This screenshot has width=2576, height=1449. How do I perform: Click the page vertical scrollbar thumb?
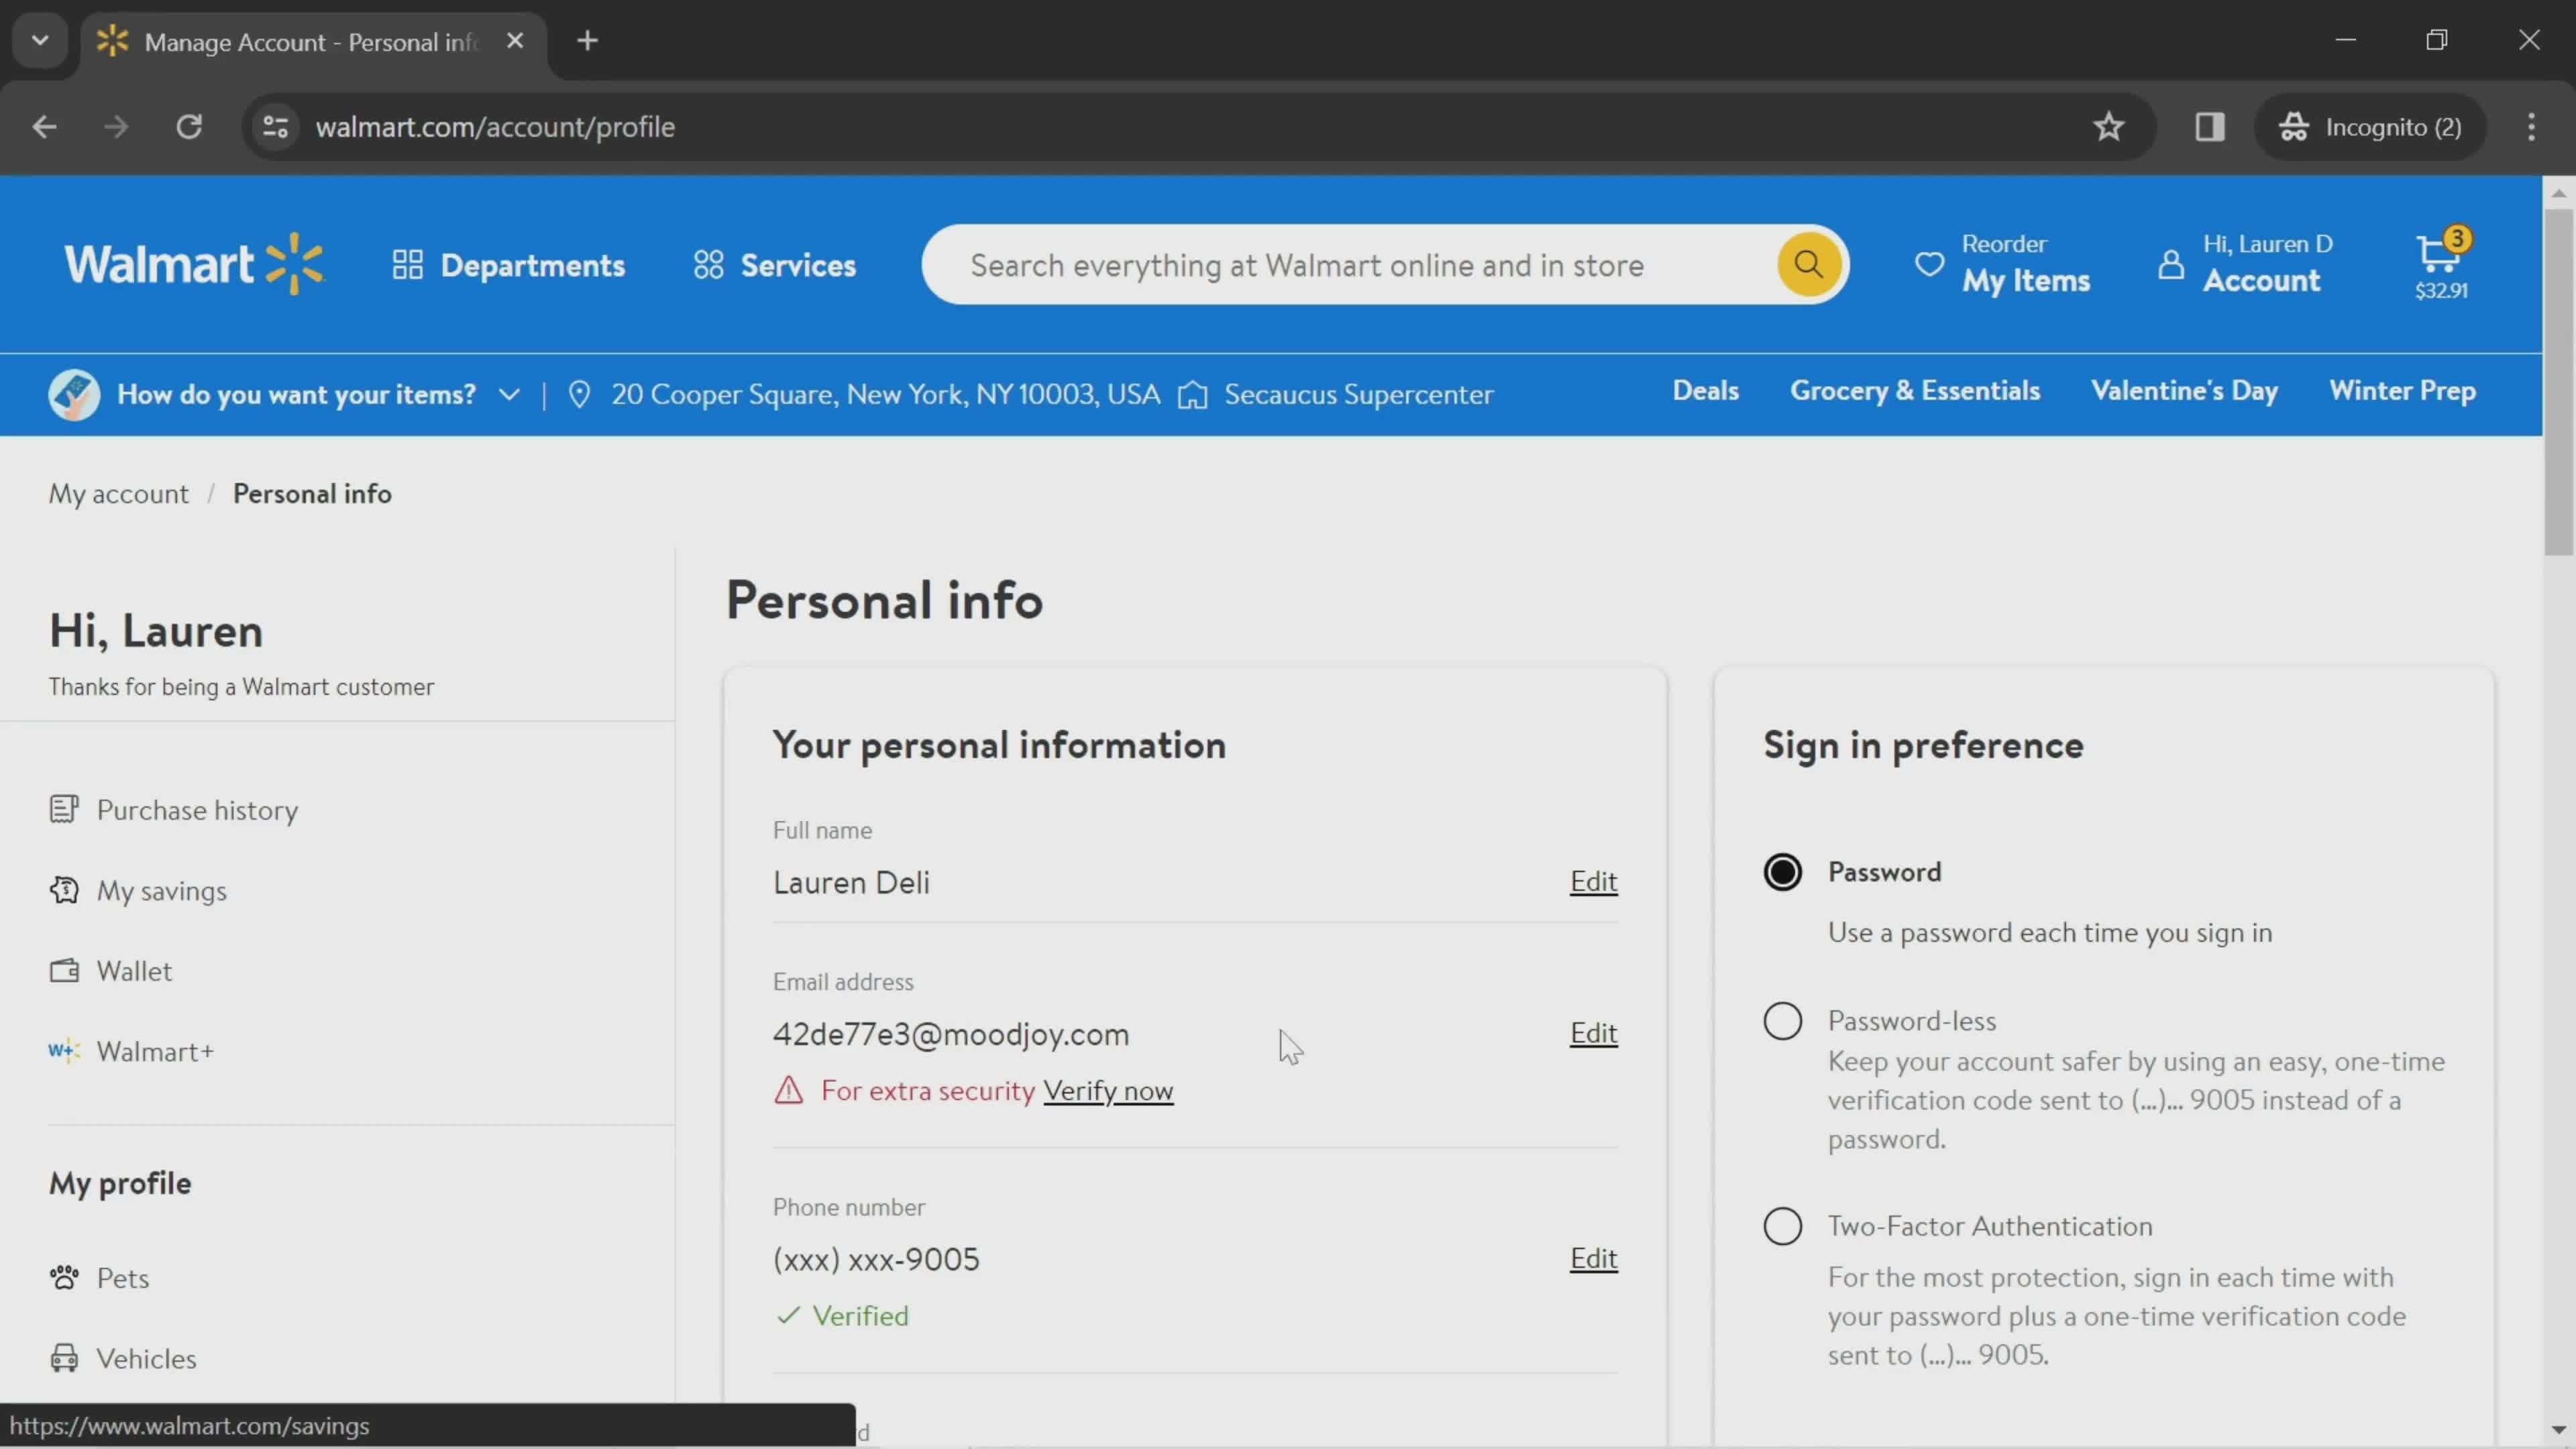click(x=2558, y=382)
